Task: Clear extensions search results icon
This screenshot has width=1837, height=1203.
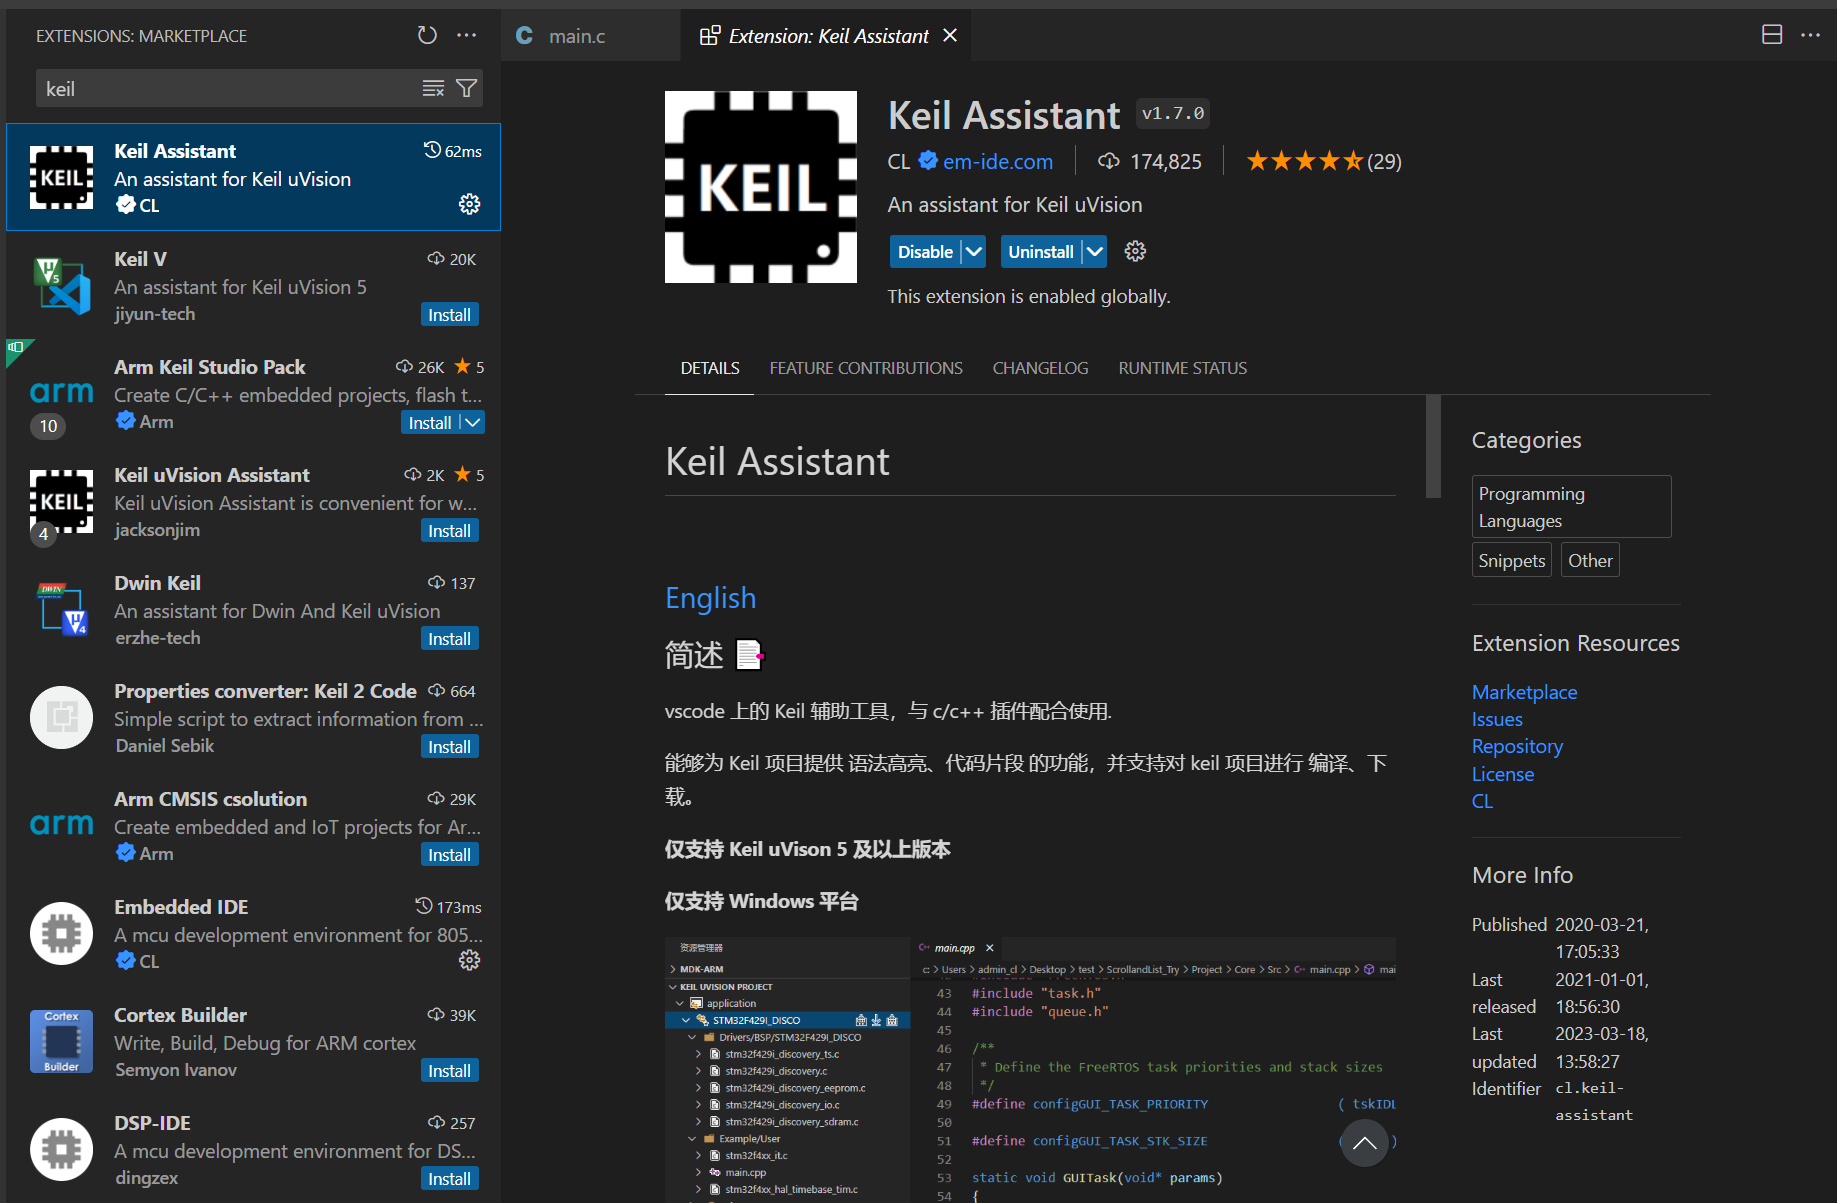Action: (433, 89)
